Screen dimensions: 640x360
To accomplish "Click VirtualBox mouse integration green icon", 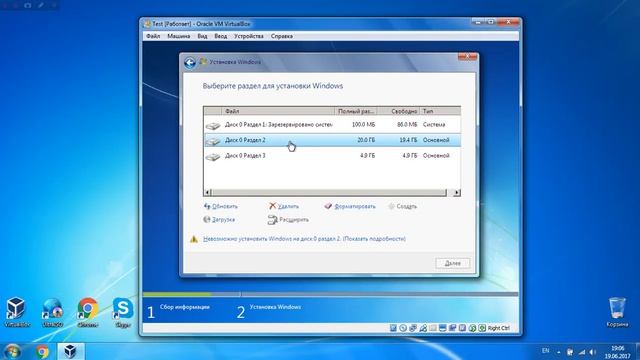I will point(472,328).
